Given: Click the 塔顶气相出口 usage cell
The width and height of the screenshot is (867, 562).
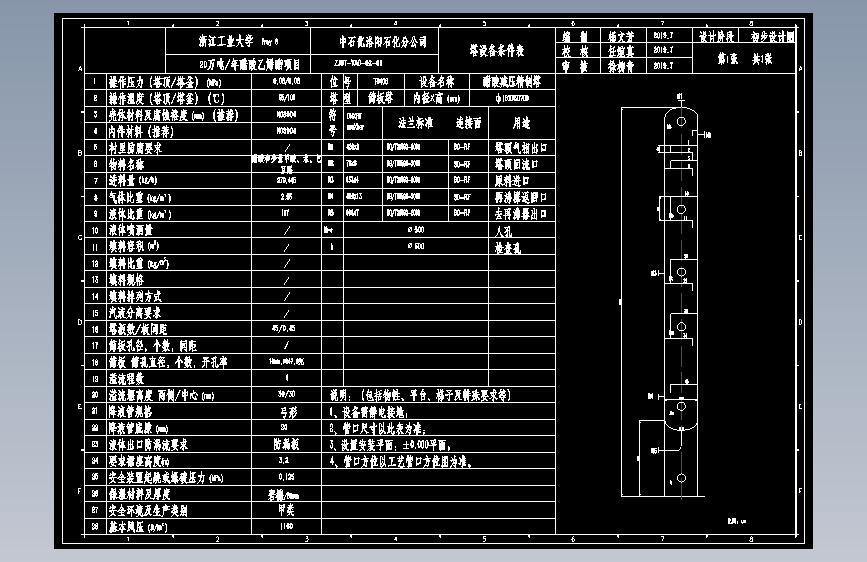Looking at the screenshot, I should coord(521,148).
